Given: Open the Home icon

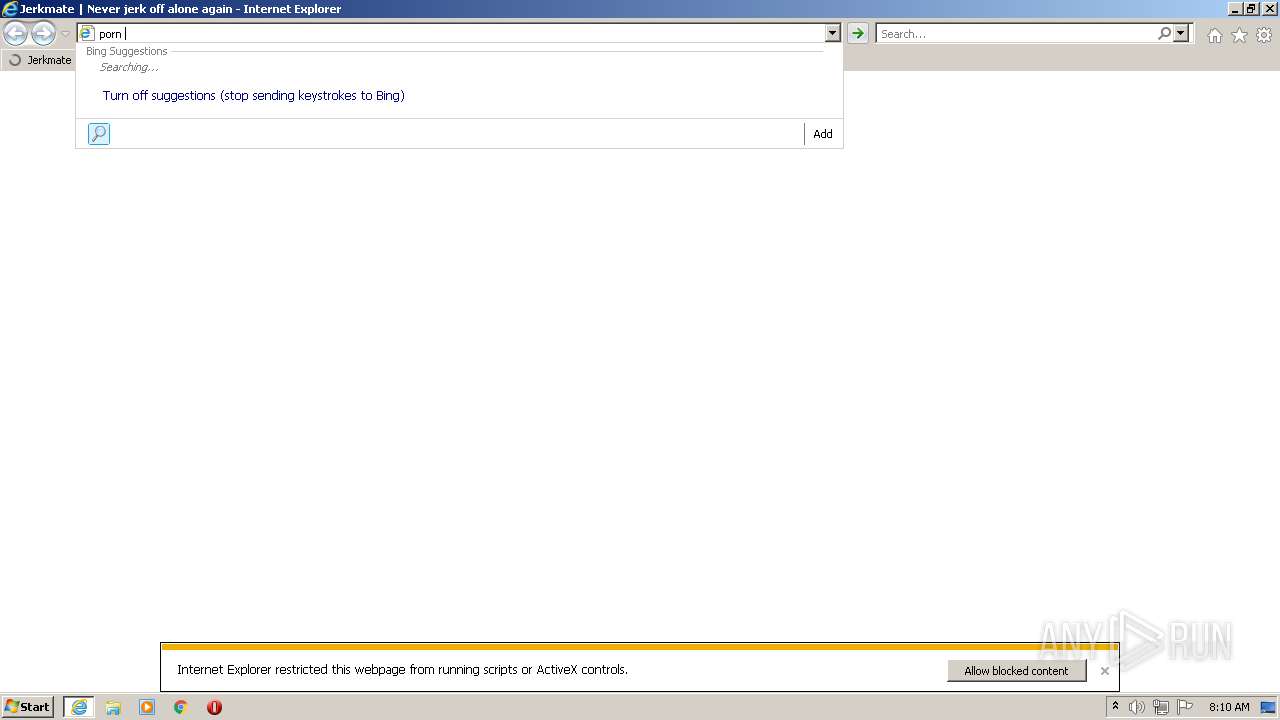Looking at the screenshot, I should (1214, 35).
